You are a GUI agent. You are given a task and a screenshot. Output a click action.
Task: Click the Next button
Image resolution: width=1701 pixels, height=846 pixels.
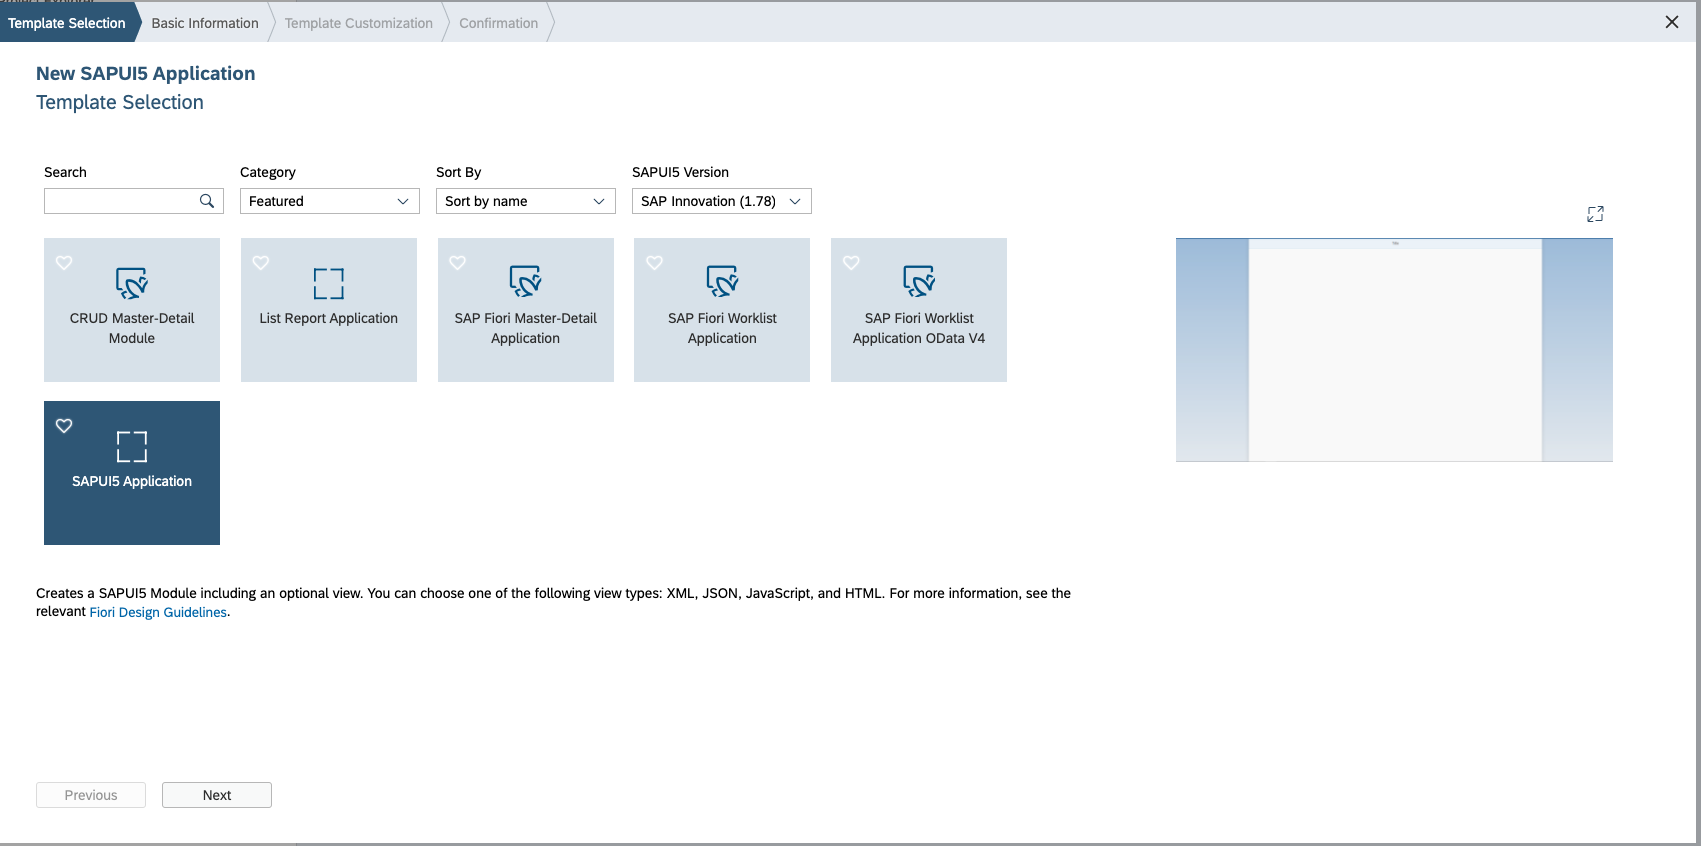[x=217, y=795]
